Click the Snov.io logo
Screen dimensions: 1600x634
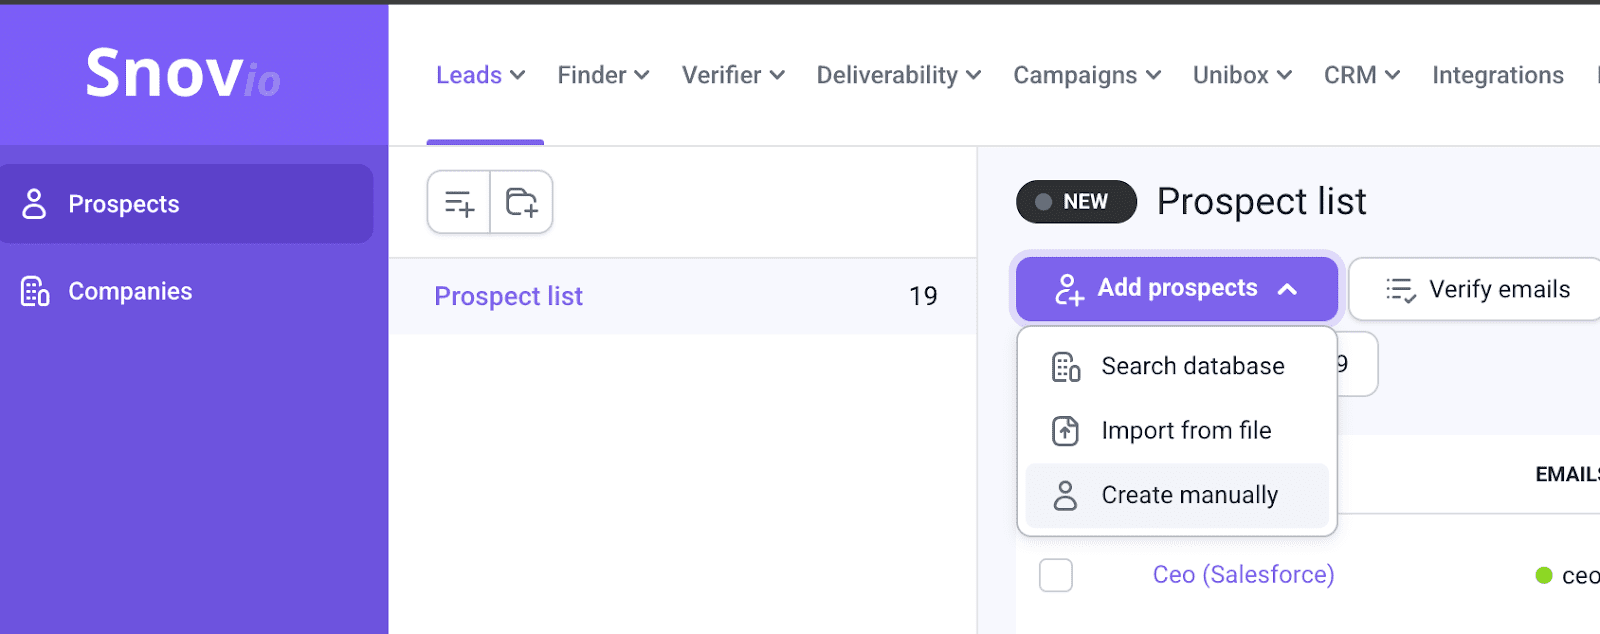183,73
